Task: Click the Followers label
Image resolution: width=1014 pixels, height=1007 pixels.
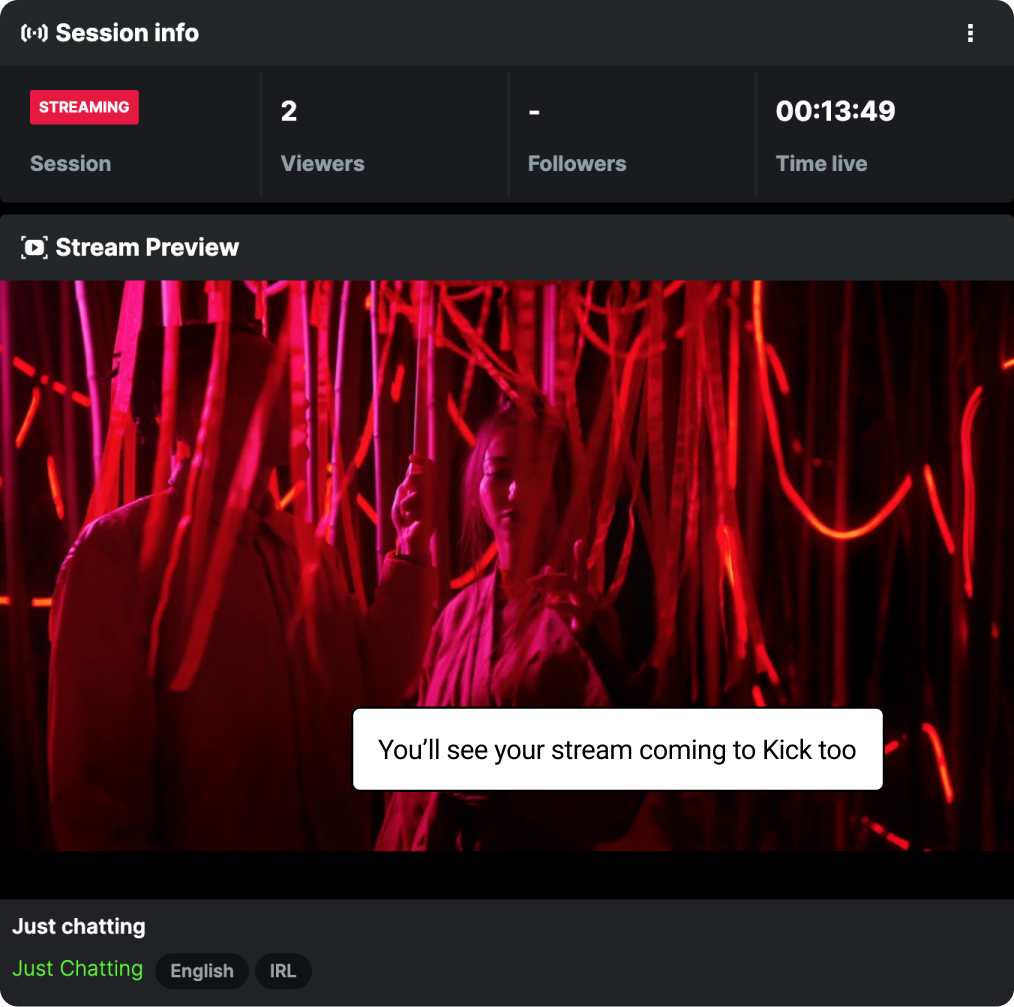Action: [577, 164]
